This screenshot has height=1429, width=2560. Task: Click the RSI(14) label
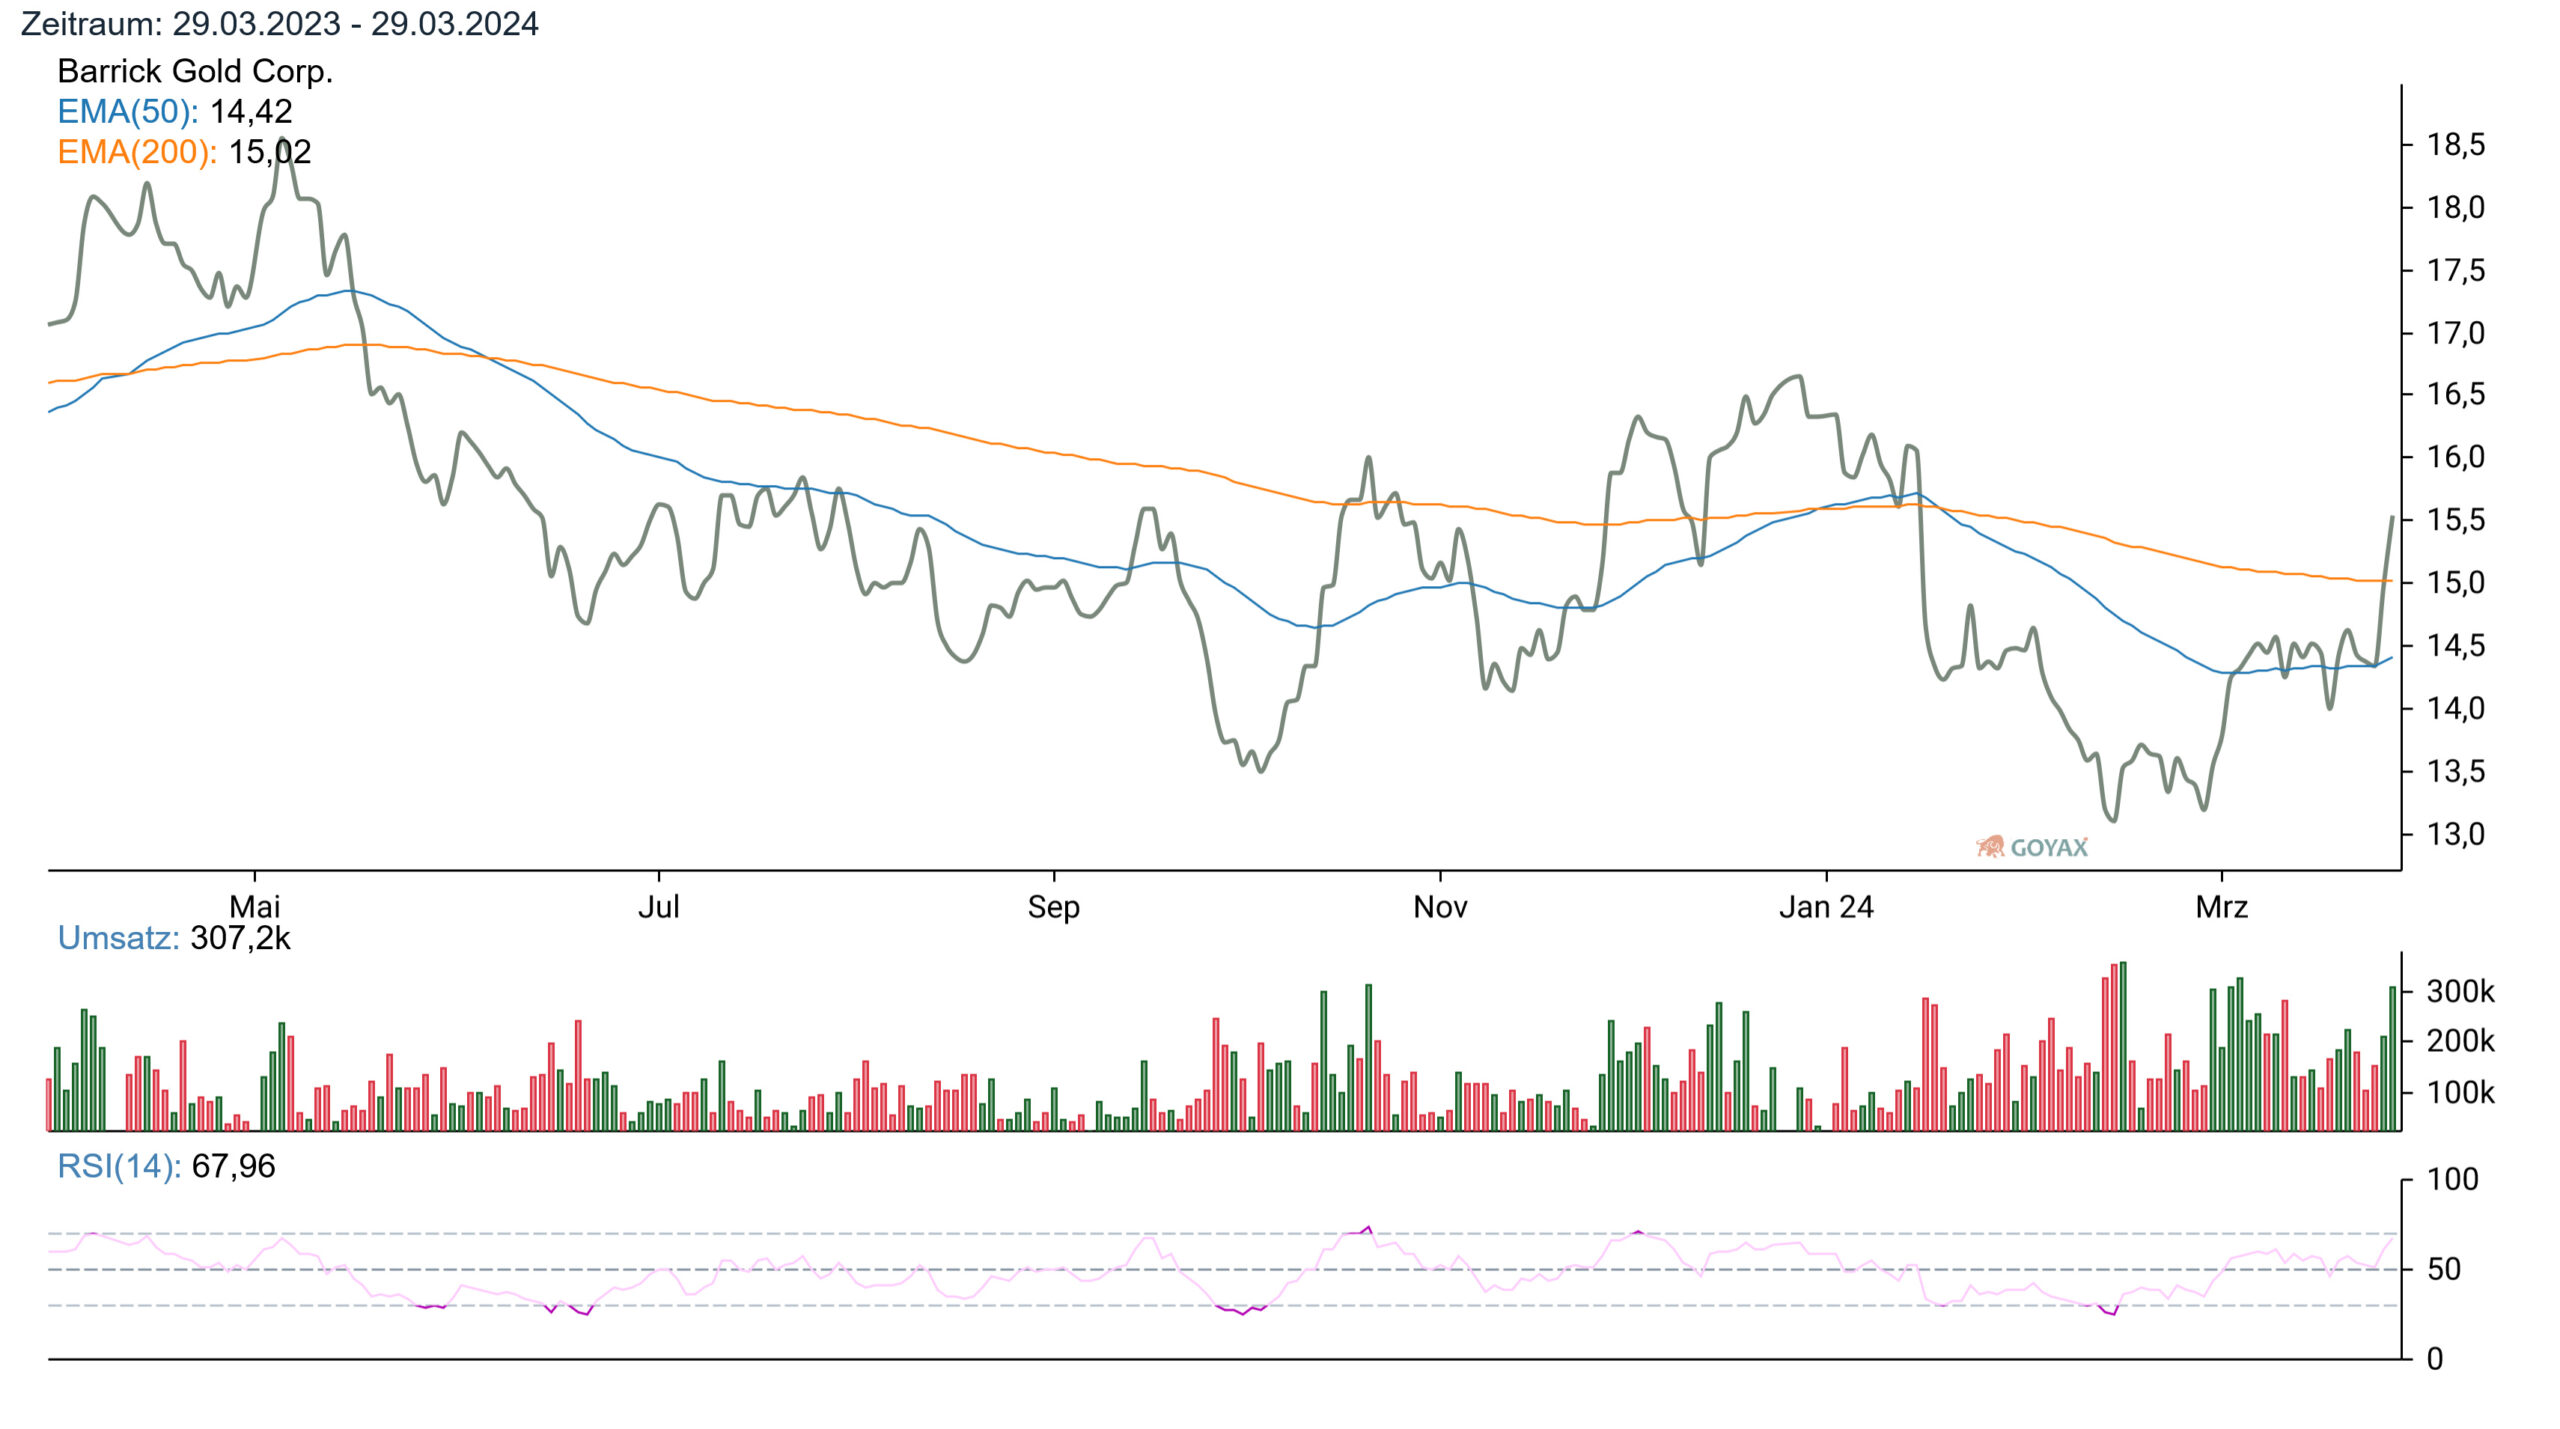pos(119,1166)
